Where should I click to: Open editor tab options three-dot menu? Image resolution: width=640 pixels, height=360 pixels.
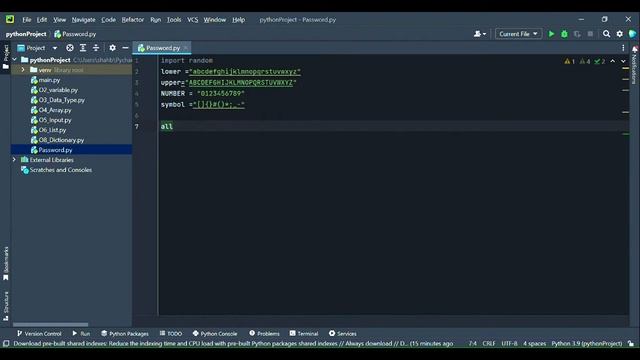click(623, 48)
